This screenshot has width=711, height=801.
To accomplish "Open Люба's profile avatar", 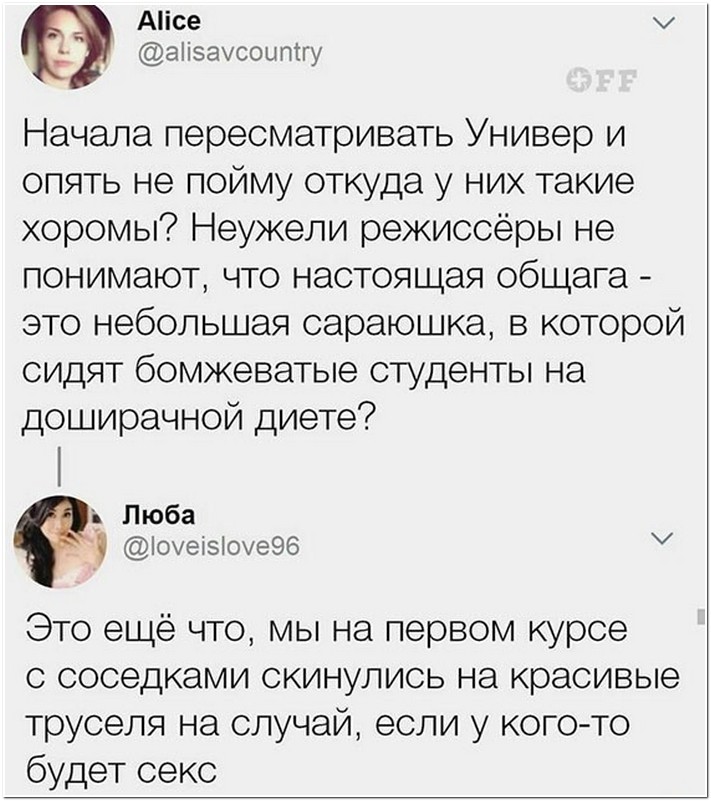I will pos(60,541).
